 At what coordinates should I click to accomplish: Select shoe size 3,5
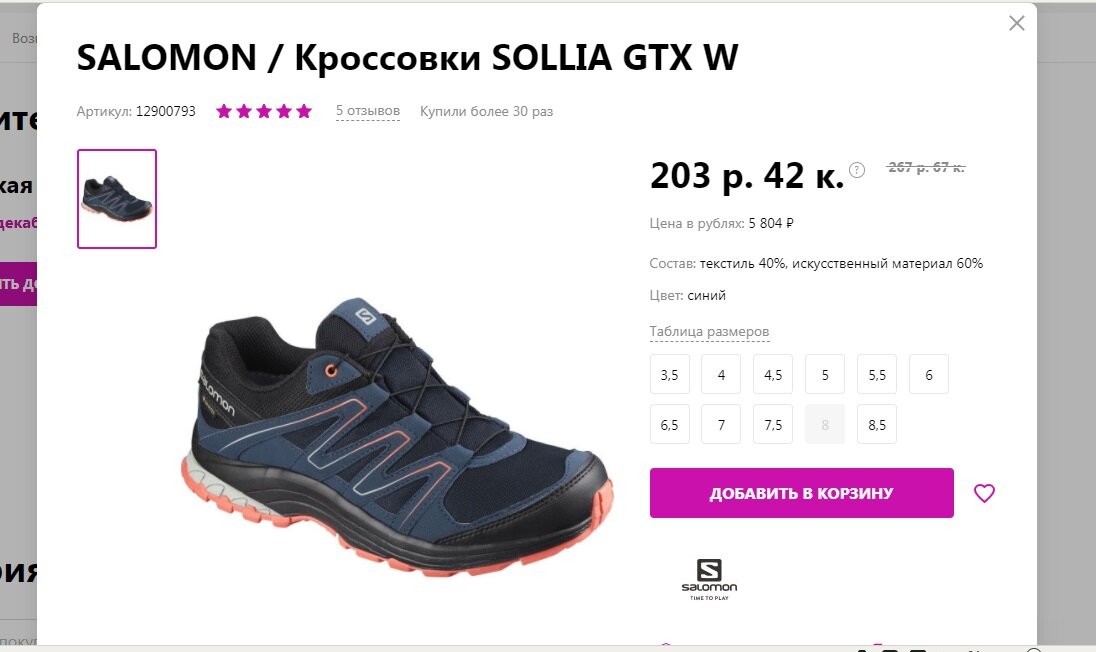(670, 375)
